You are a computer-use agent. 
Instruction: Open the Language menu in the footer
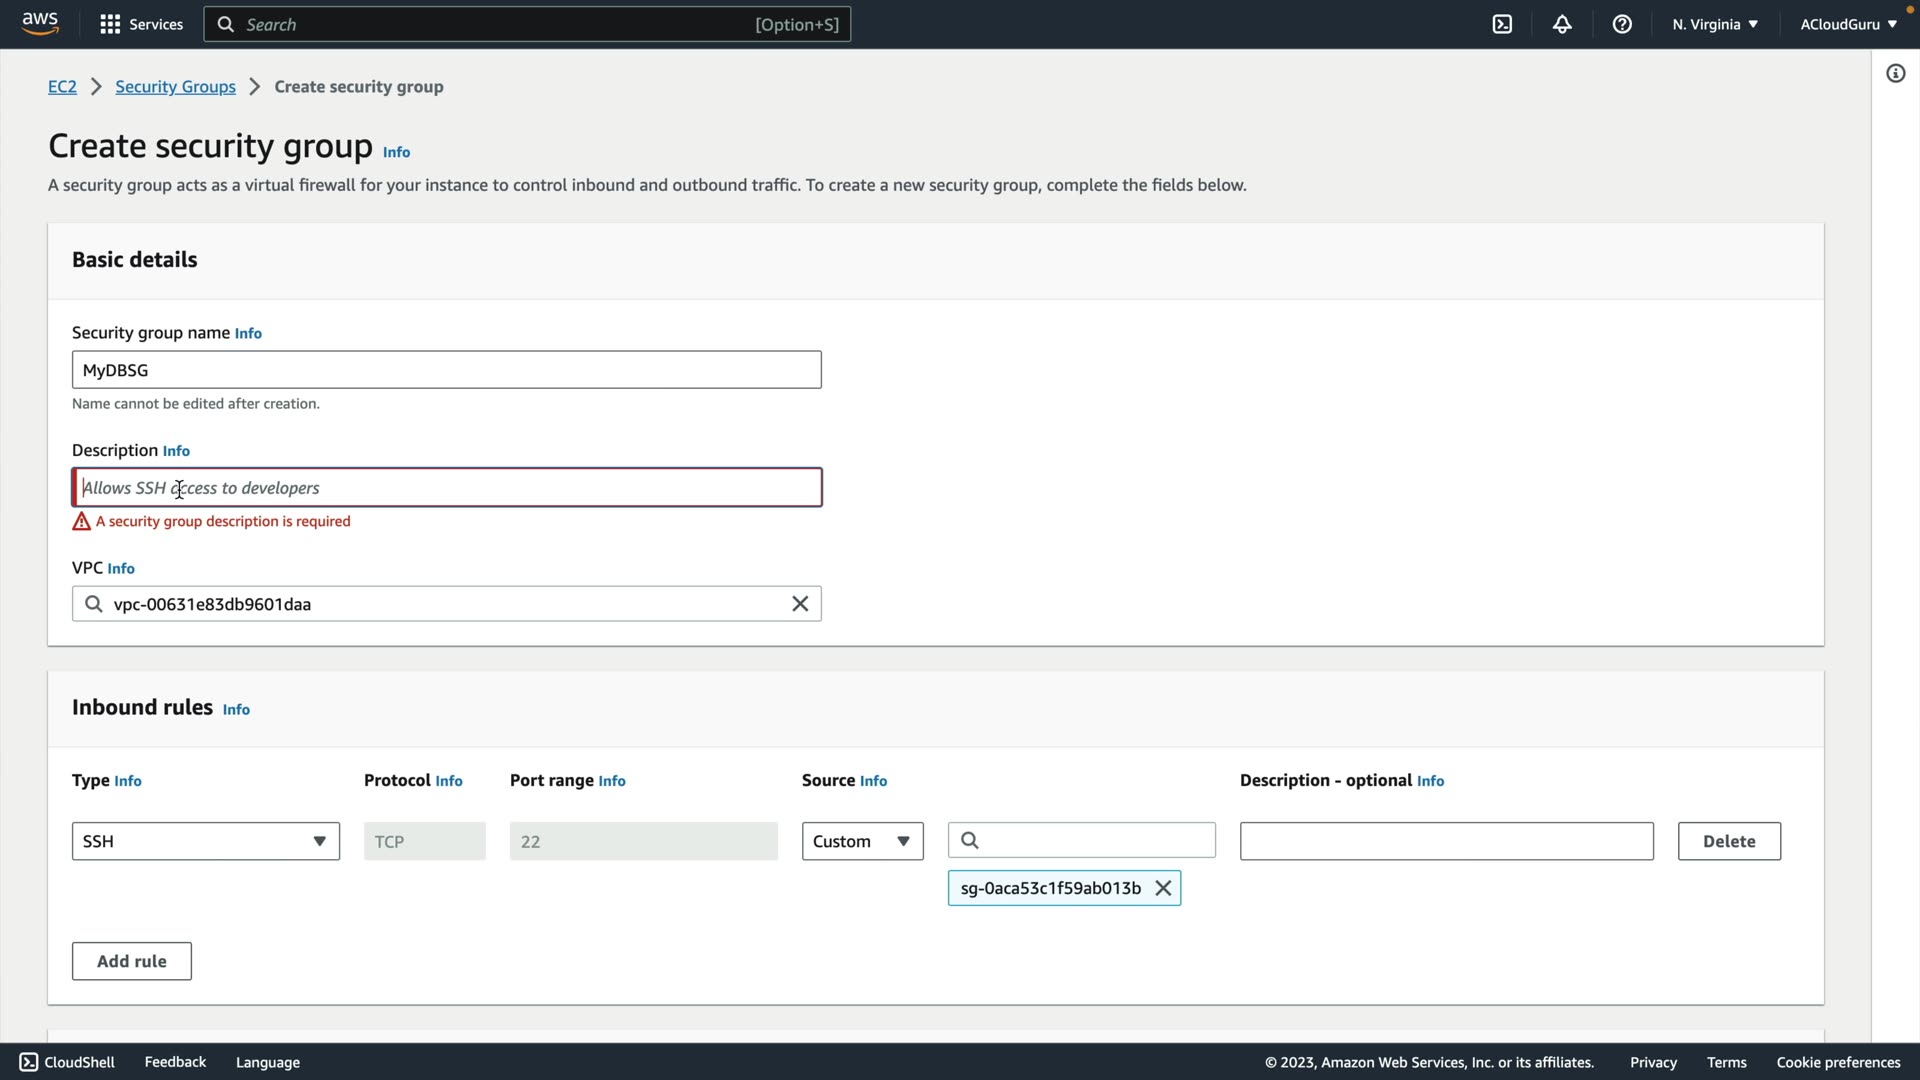tap(268, 1062)
